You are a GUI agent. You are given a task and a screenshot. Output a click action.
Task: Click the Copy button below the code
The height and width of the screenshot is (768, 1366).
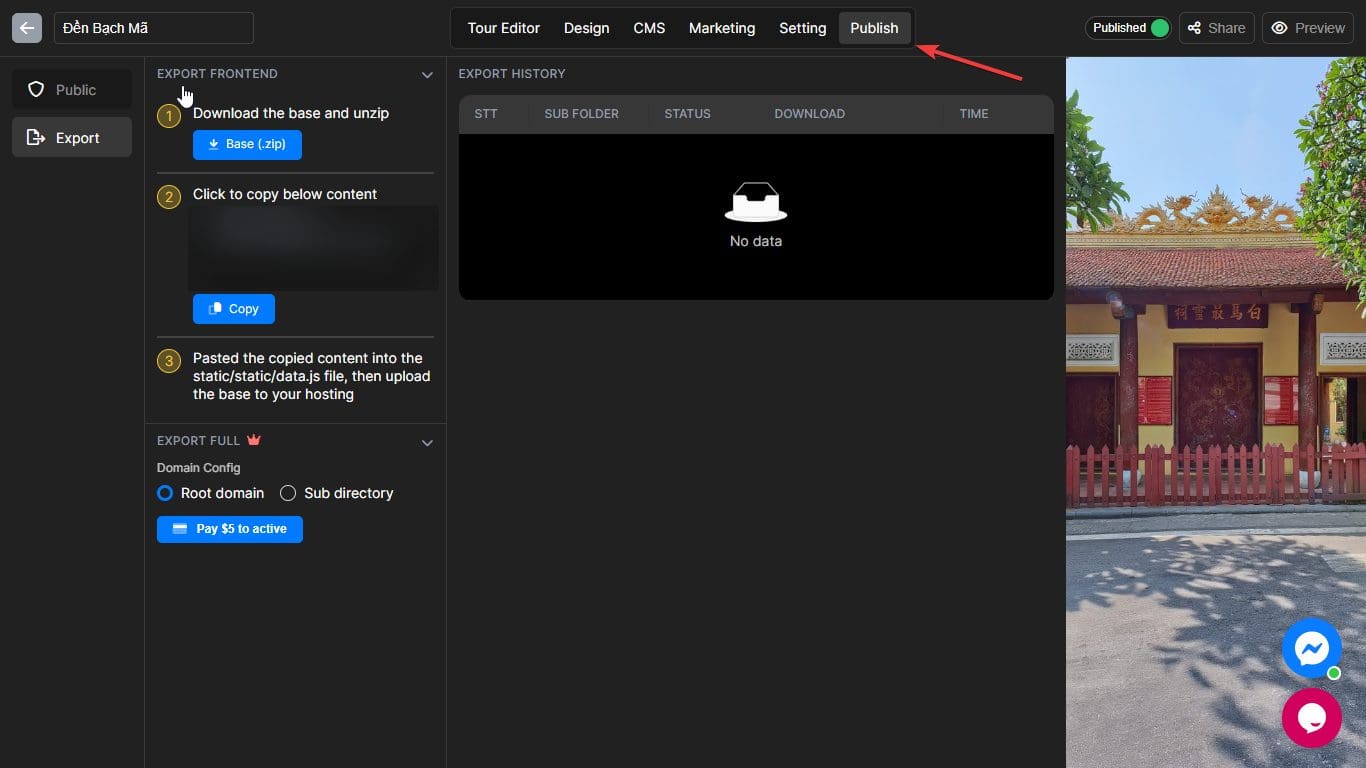(x=233, y=308)
